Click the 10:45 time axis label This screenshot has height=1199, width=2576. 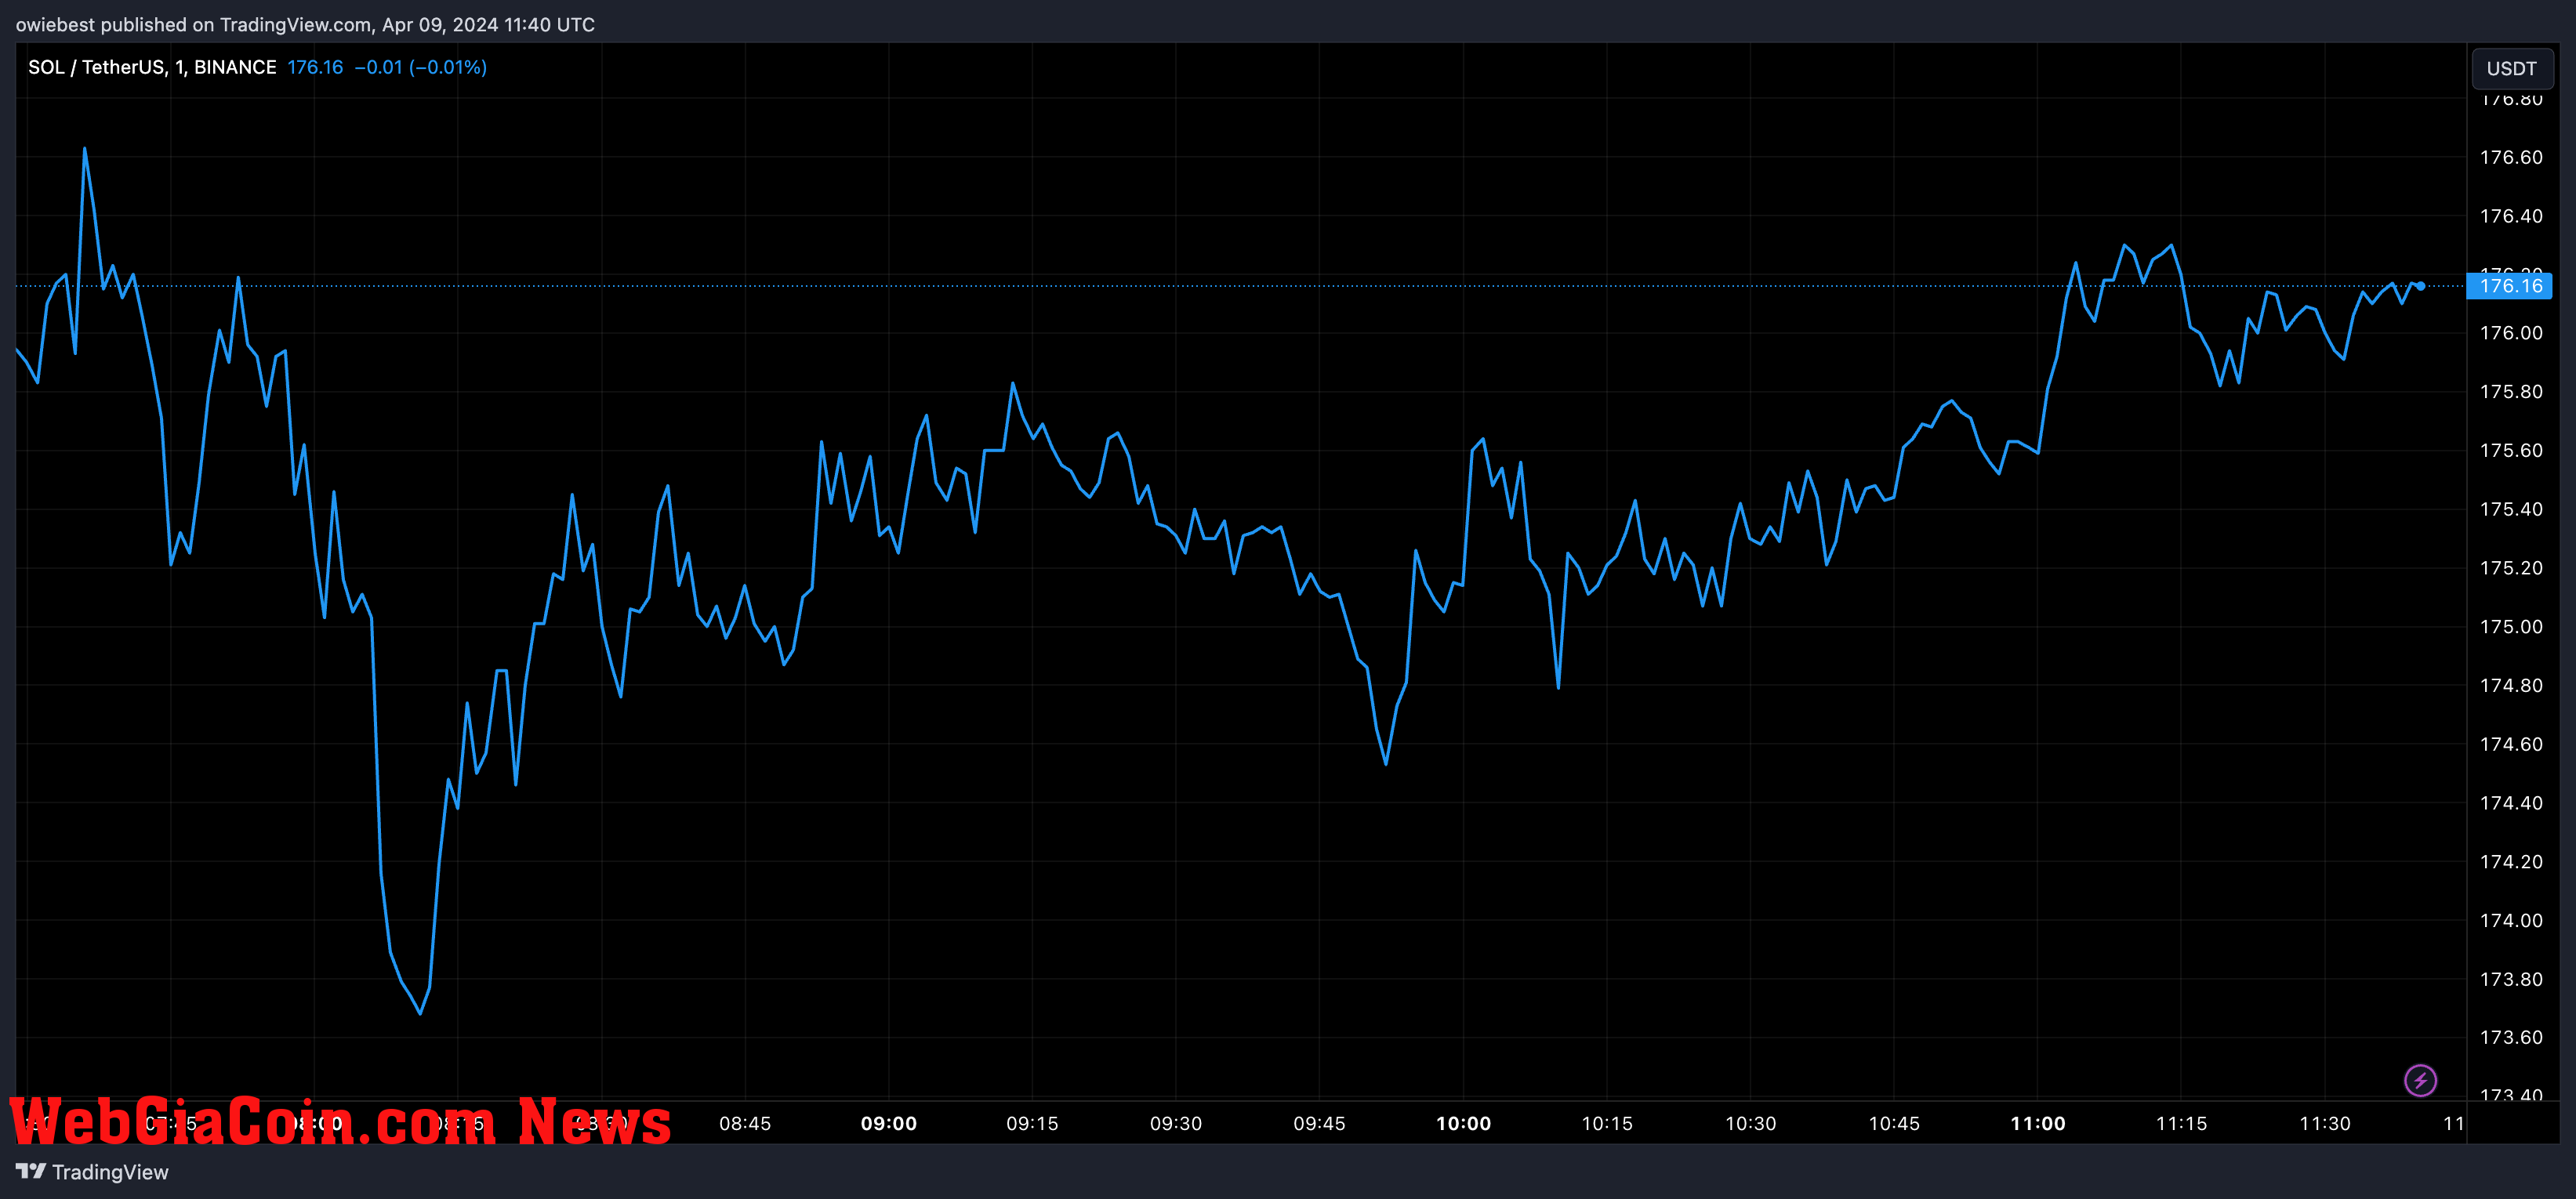coord(1894,1123)
